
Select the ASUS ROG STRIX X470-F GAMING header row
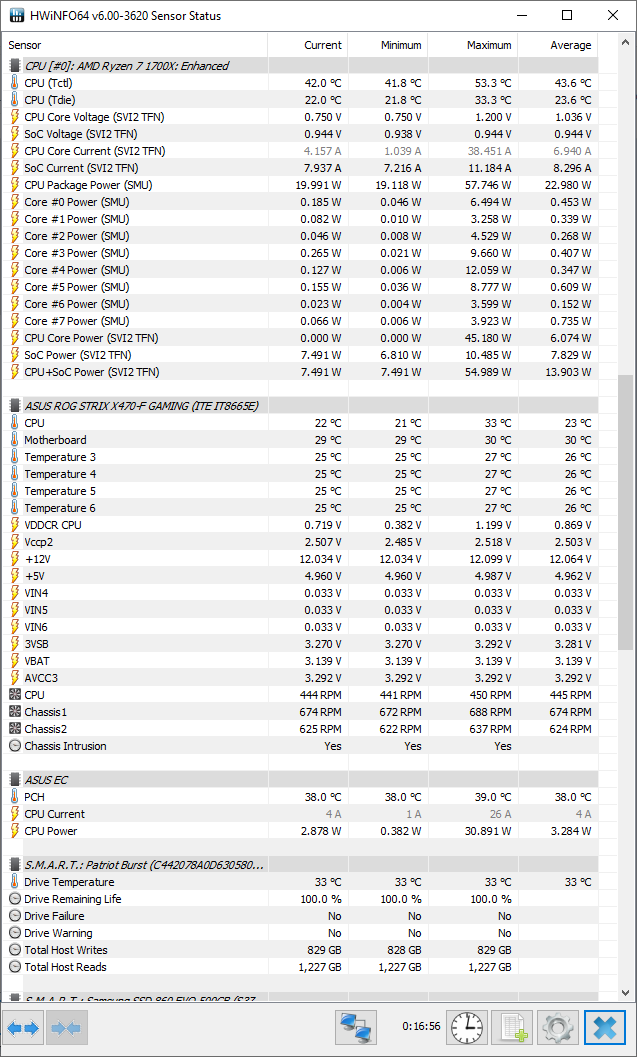click(301, 406)
